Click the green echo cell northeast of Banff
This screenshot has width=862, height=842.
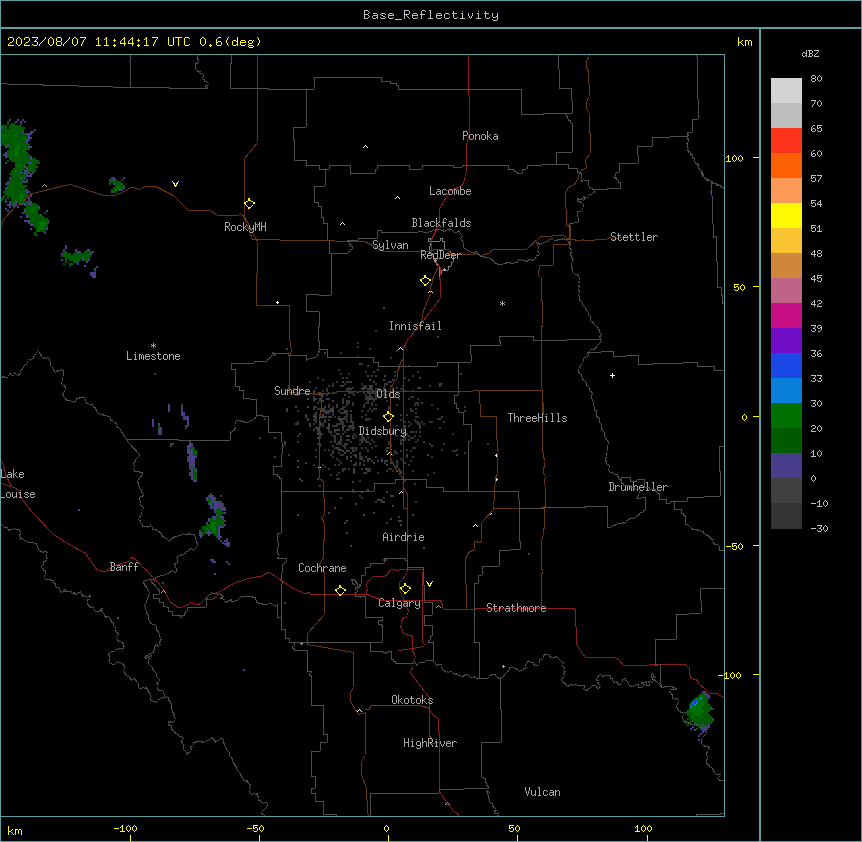pos(214,520)
